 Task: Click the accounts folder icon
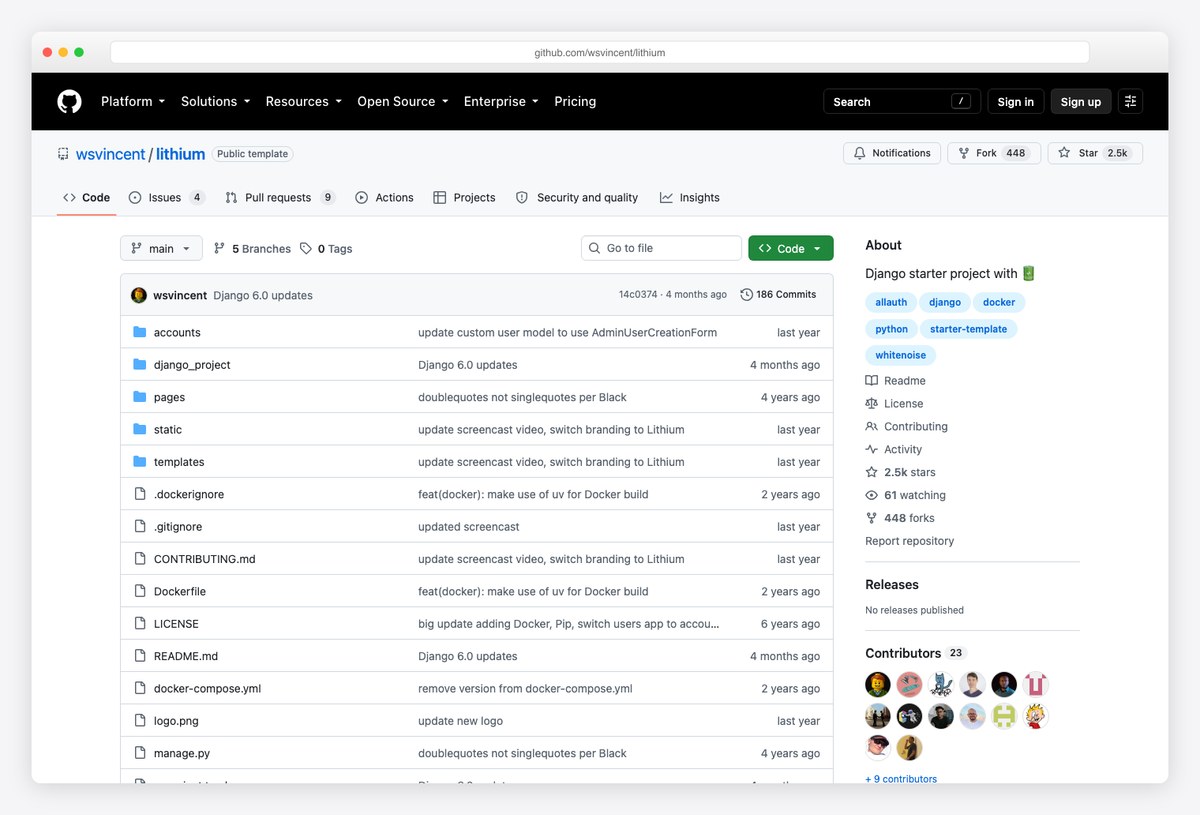[140, 332]
